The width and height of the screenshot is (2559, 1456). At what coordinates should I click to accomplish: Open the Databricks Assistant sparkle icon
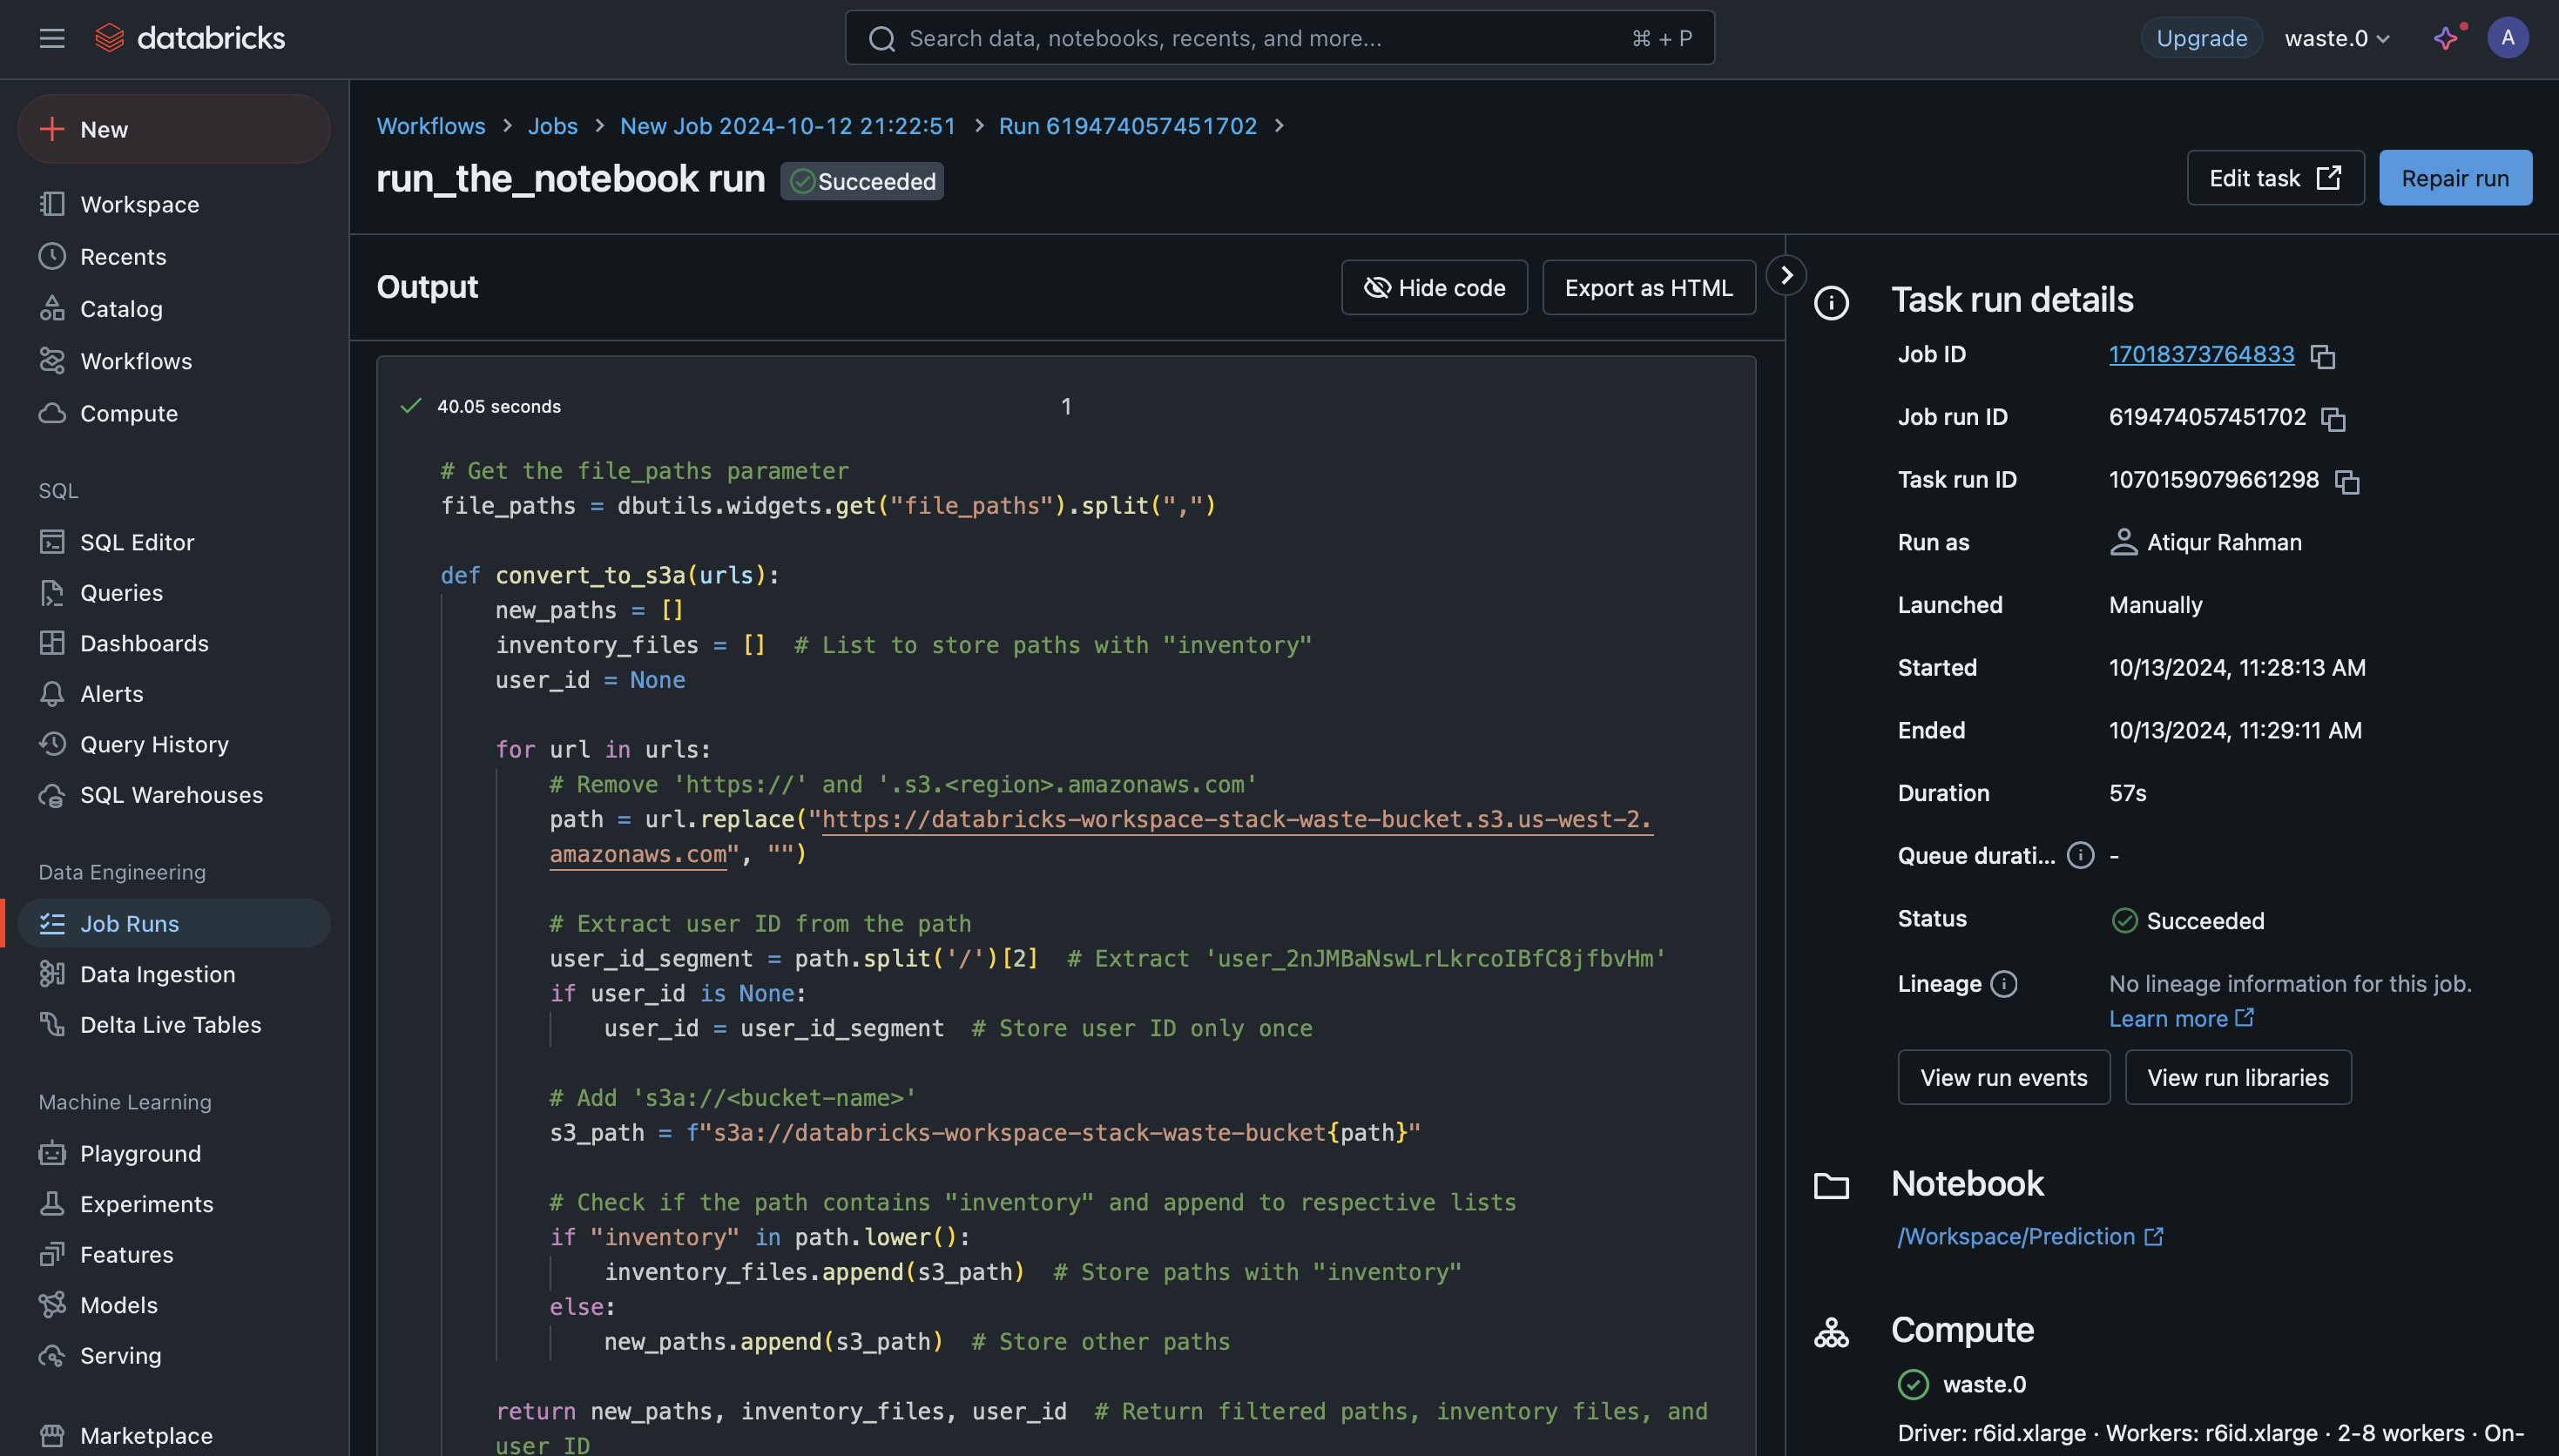[2445, 38]
